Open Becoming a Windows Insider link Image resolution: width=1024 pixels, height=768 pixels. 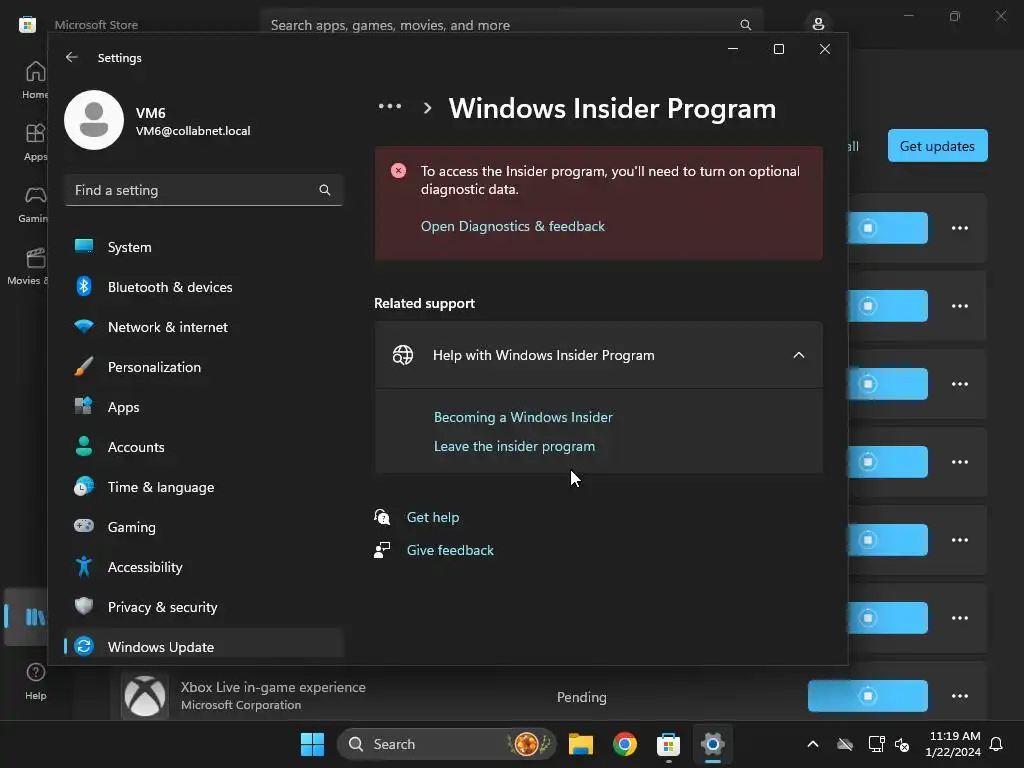523,417
